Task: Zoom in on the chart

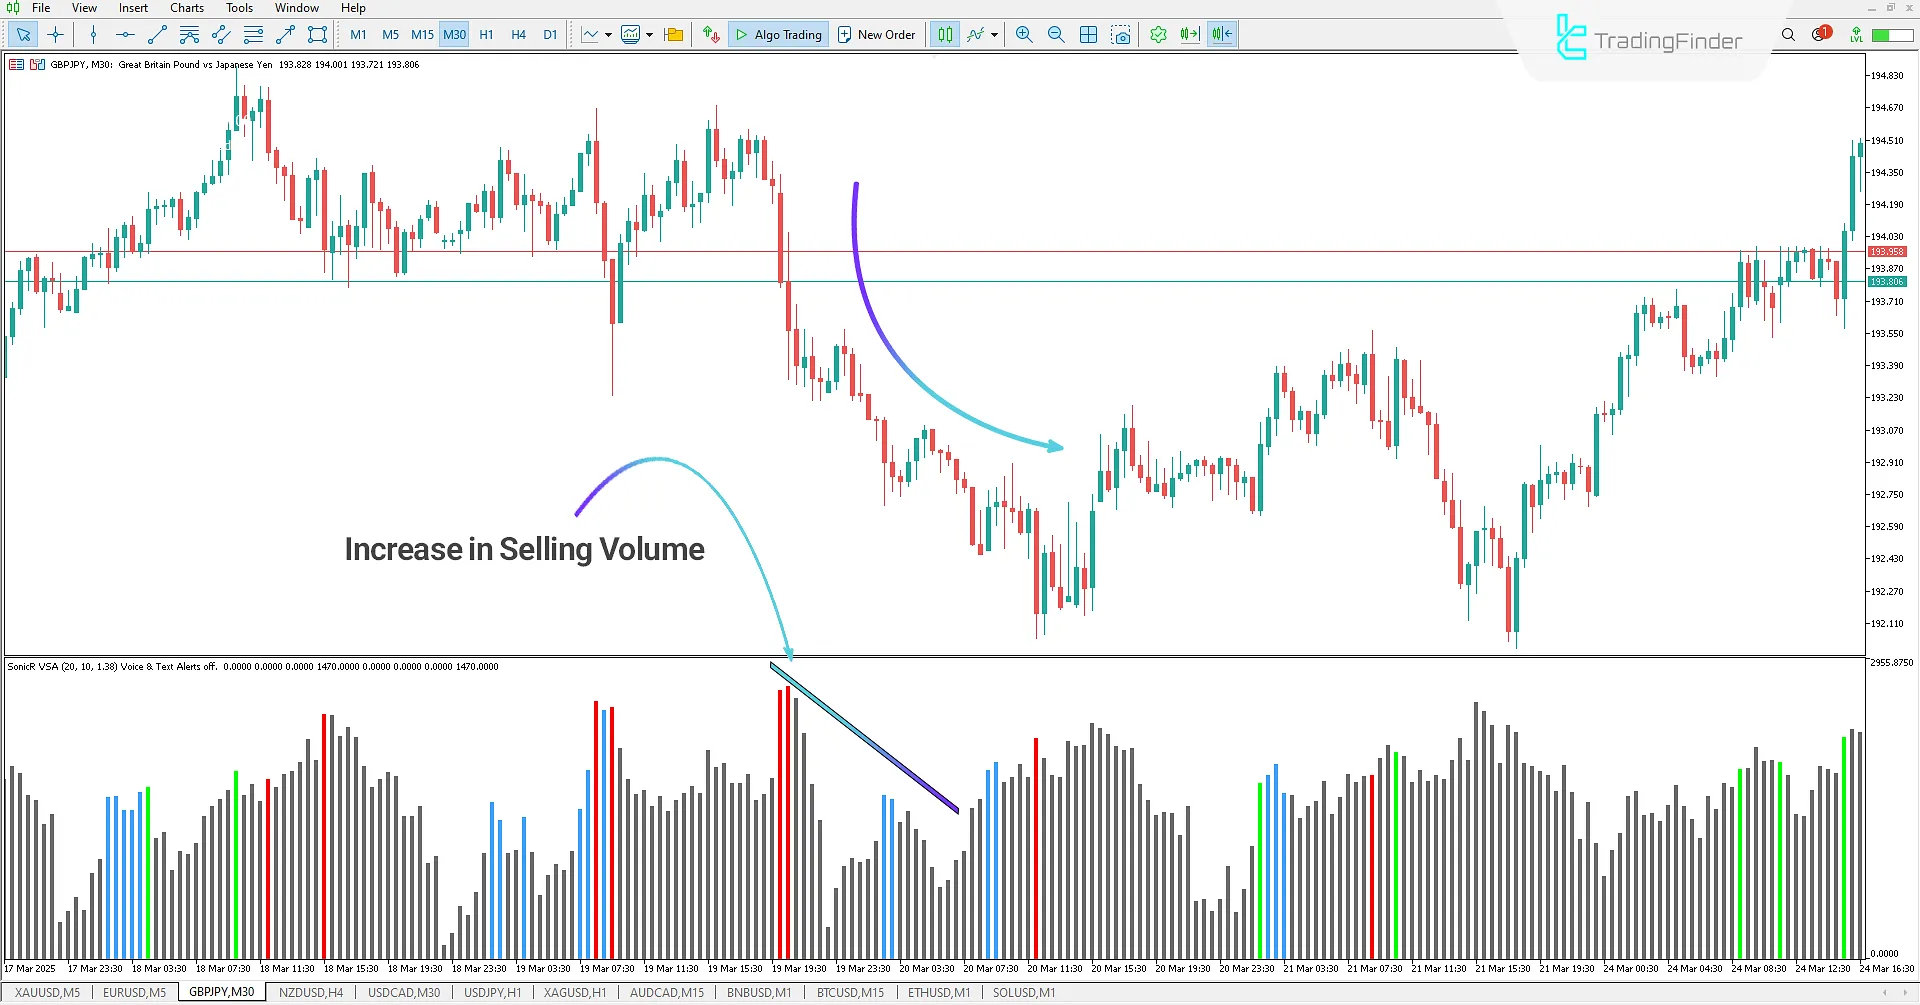Action: click(x=1023, y=34)
